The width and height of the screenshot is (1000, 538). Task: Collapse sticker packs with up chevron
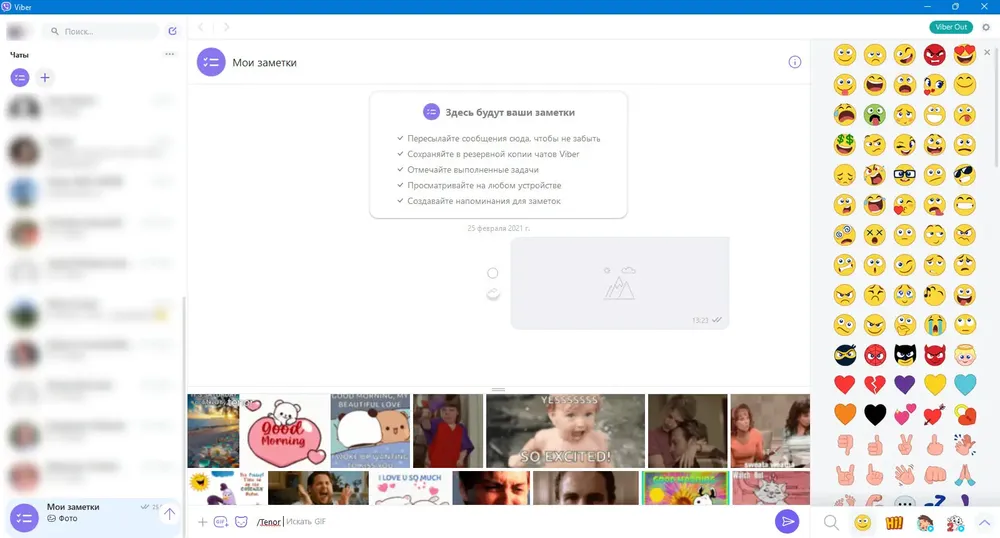[984, 523]
